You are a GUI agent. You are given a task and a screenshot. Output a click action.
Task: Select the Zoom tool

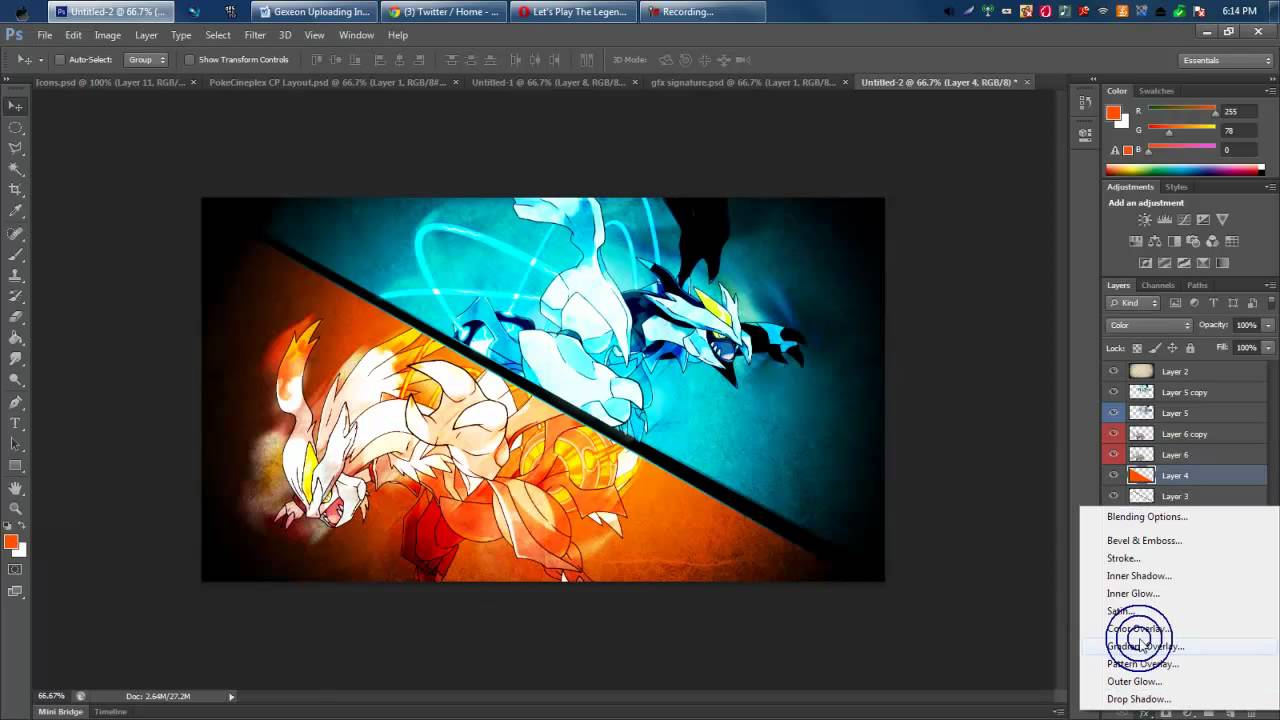pyautogui.click(x=15, y=508)
